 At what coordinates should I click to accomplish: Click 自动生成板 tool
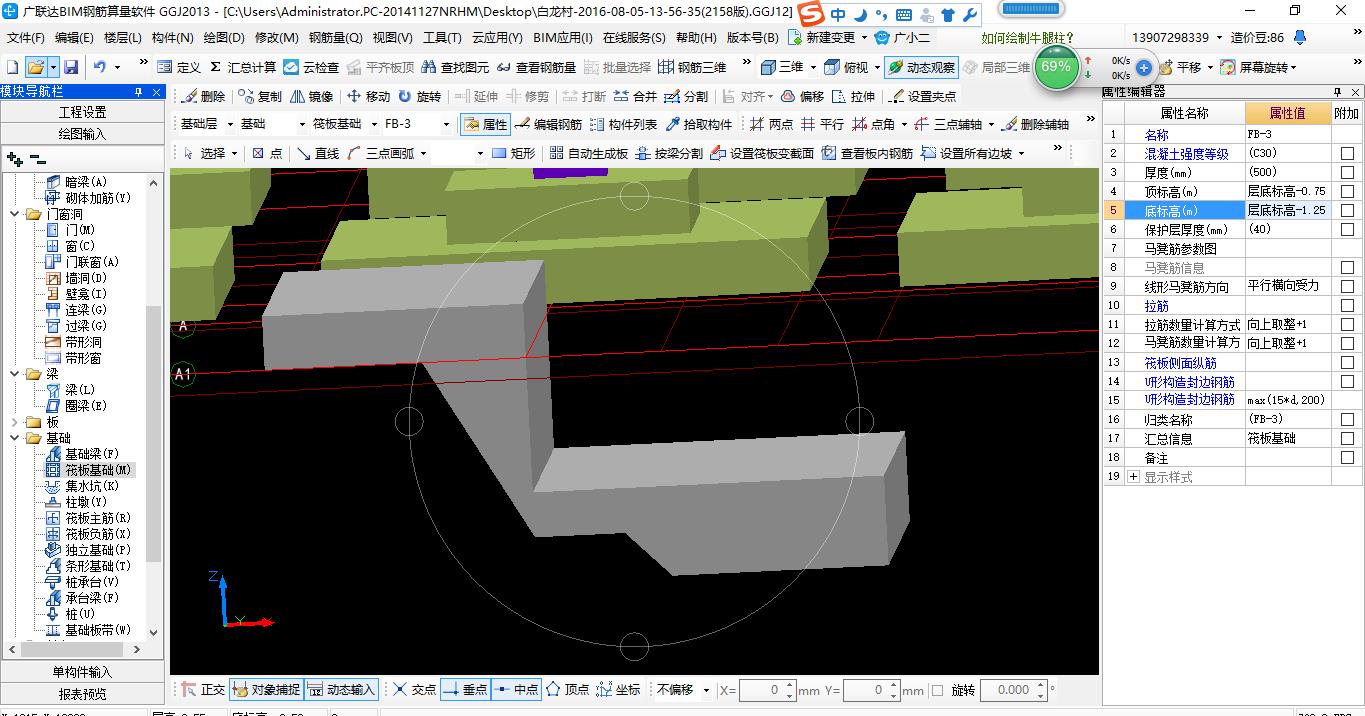click(x=587, y=153)
